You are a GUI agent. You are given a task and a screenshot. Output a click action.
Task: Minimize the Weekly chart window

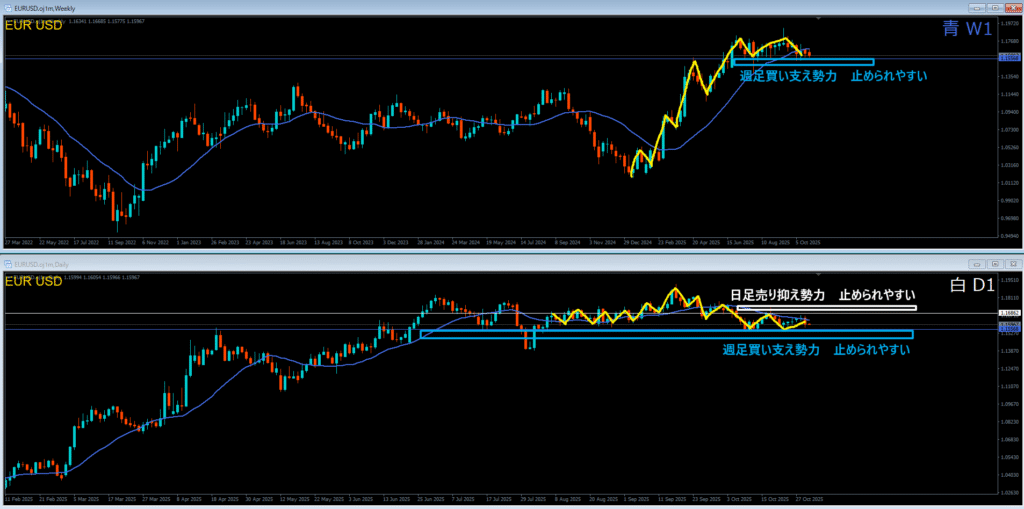pyautogui.click(x=977, y=8)
